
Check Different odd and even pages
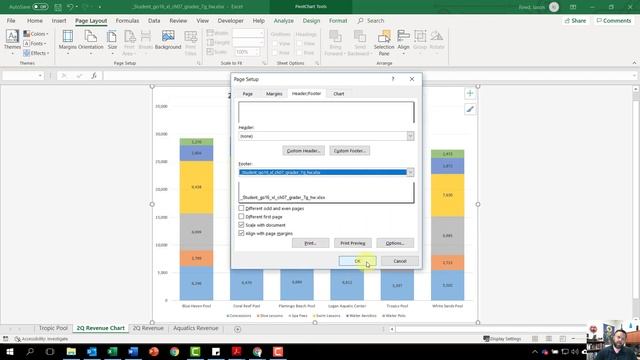241,208
